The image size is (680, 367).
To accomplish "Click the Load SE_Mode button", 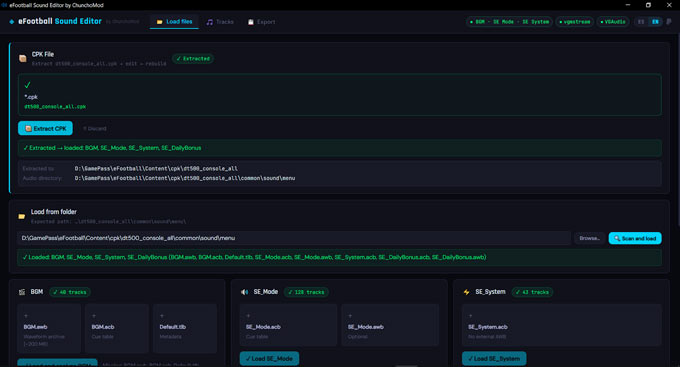I will pyautogui.click(x=269, y=358).
